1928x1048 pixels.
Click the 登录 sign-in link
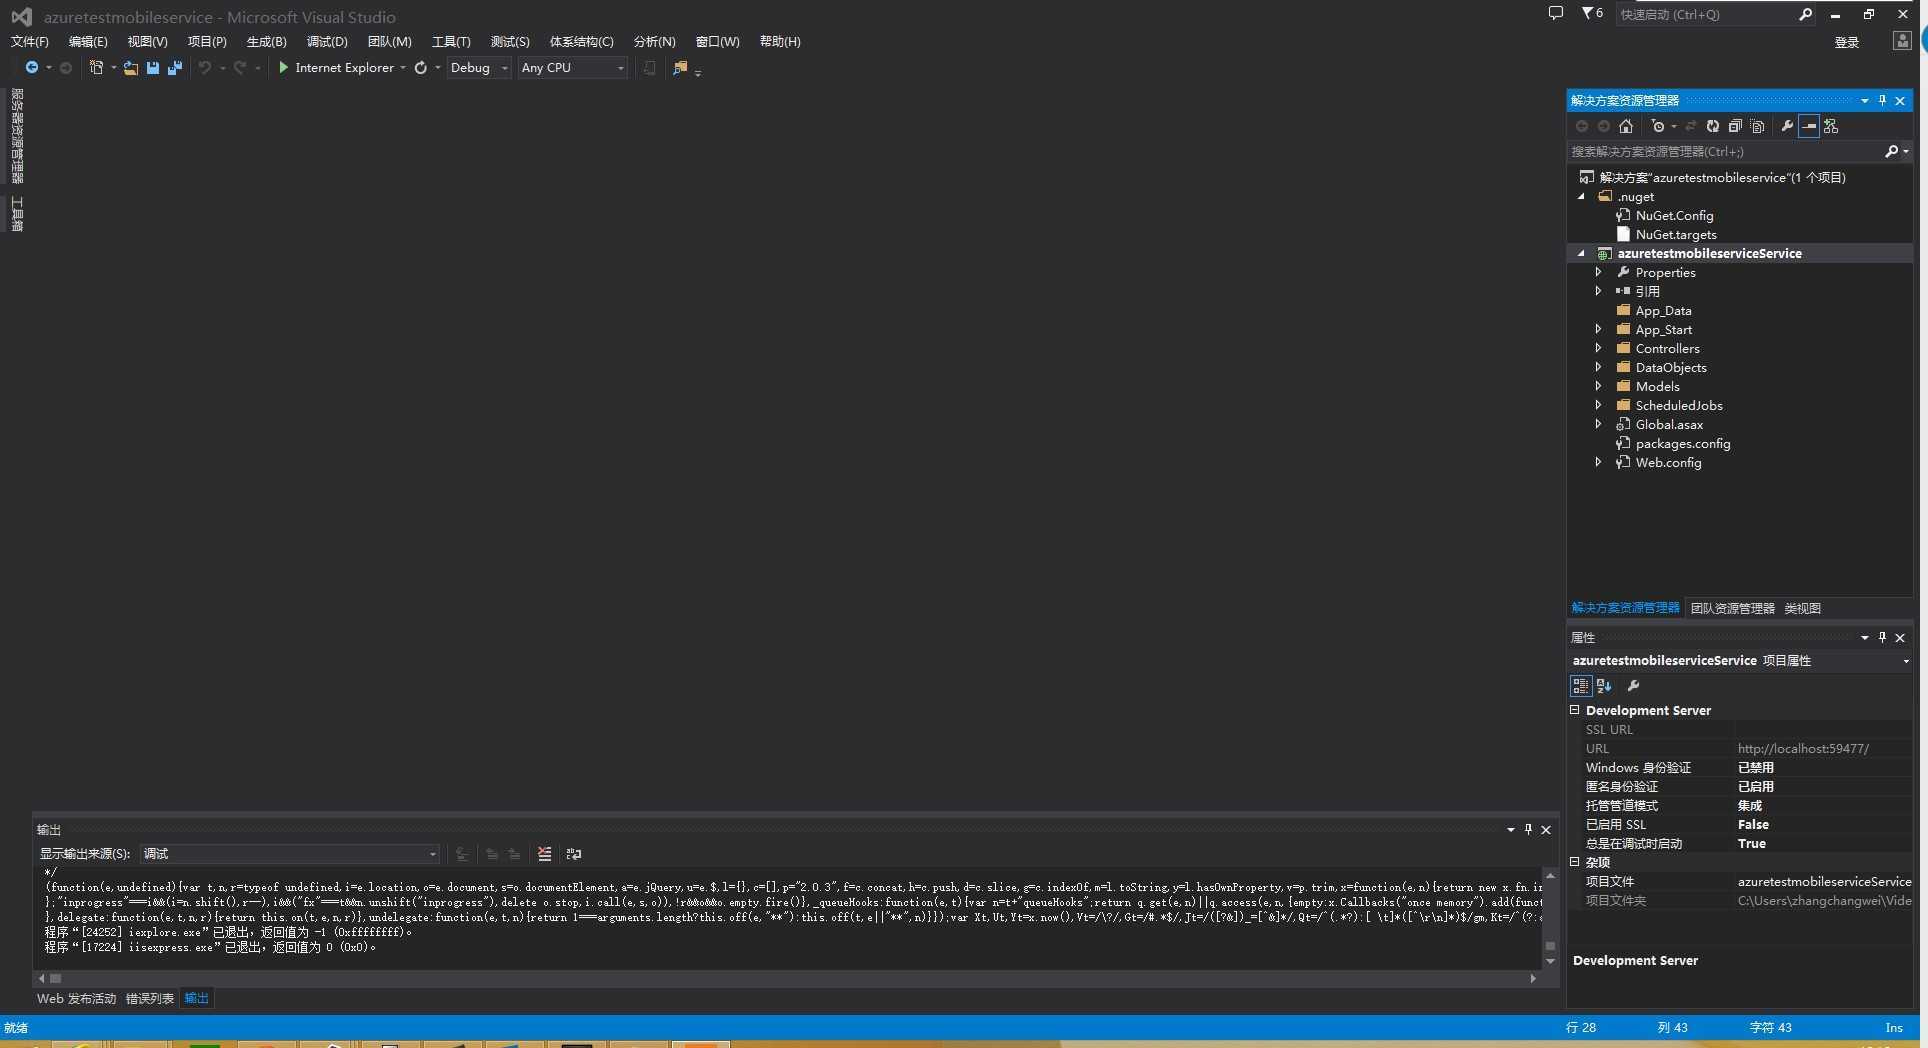1847,42
